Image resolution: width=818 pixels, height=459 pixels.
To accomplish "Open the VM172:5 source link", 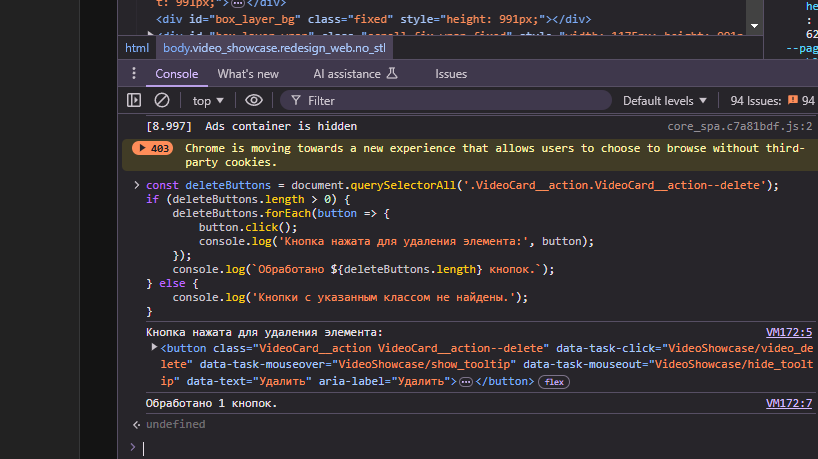I will point(788,332).
